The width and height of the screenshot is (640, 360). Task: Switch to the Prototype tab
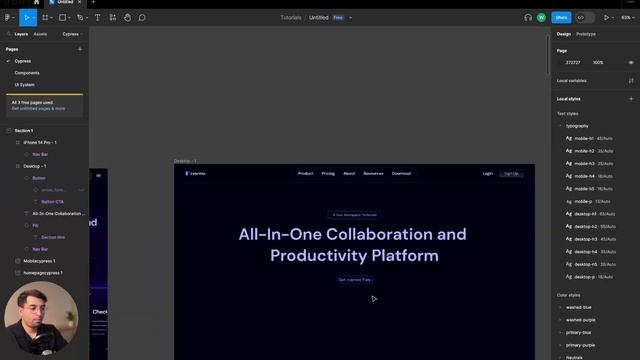[x=586, y=34]
